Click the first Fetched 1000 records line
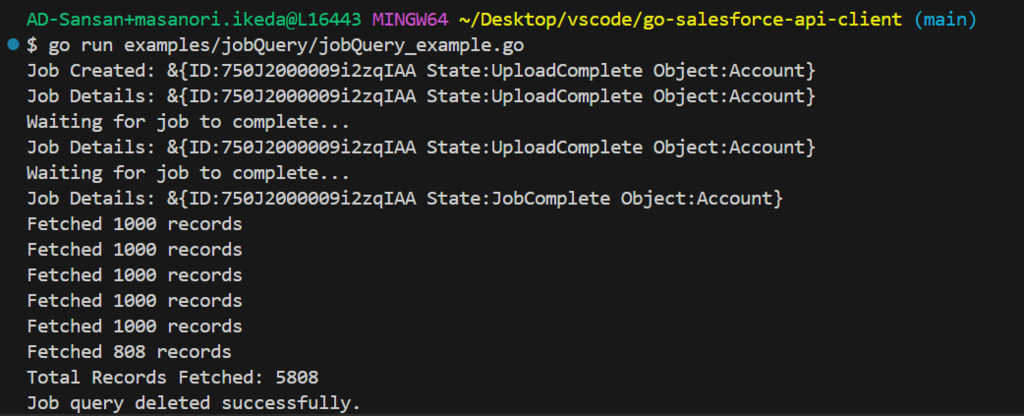 pos(135,224)
